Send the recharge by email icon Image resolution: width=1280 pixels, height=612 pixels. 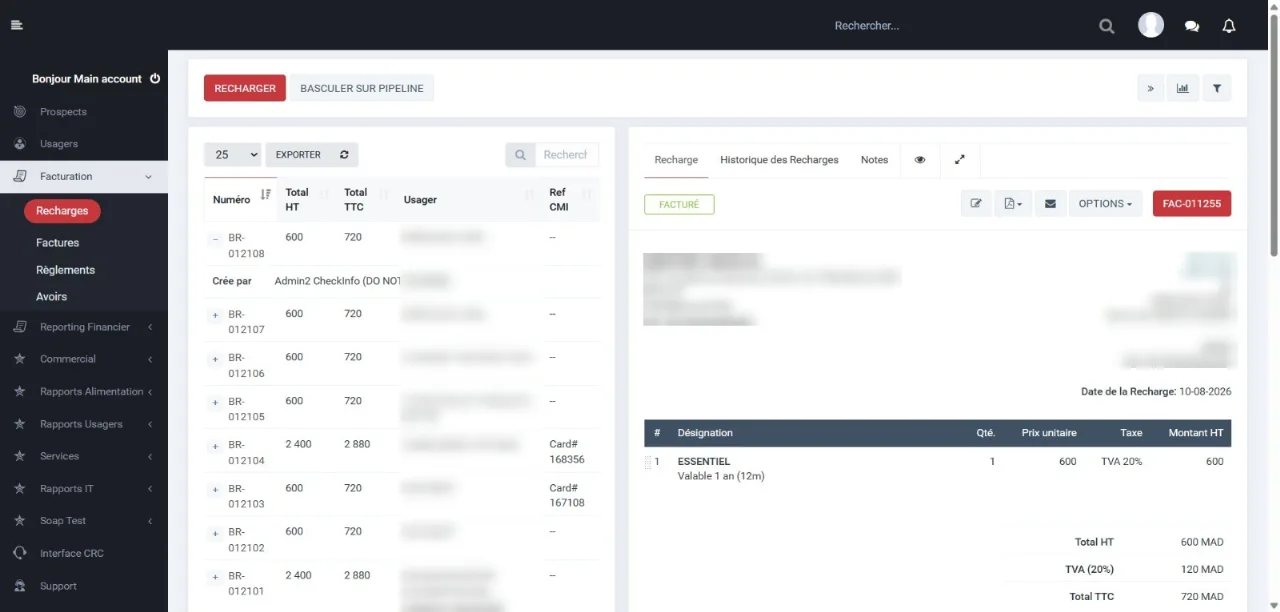coord(1050,204)
